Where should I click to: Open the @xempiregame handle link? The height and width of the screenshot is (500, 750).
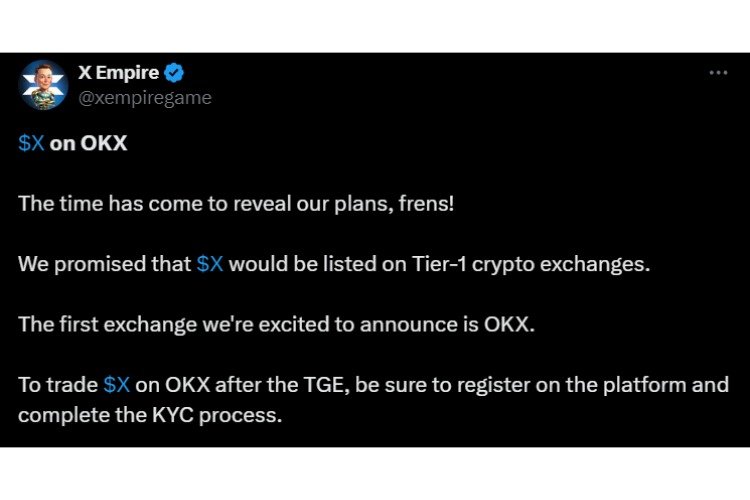coord(144,97)
